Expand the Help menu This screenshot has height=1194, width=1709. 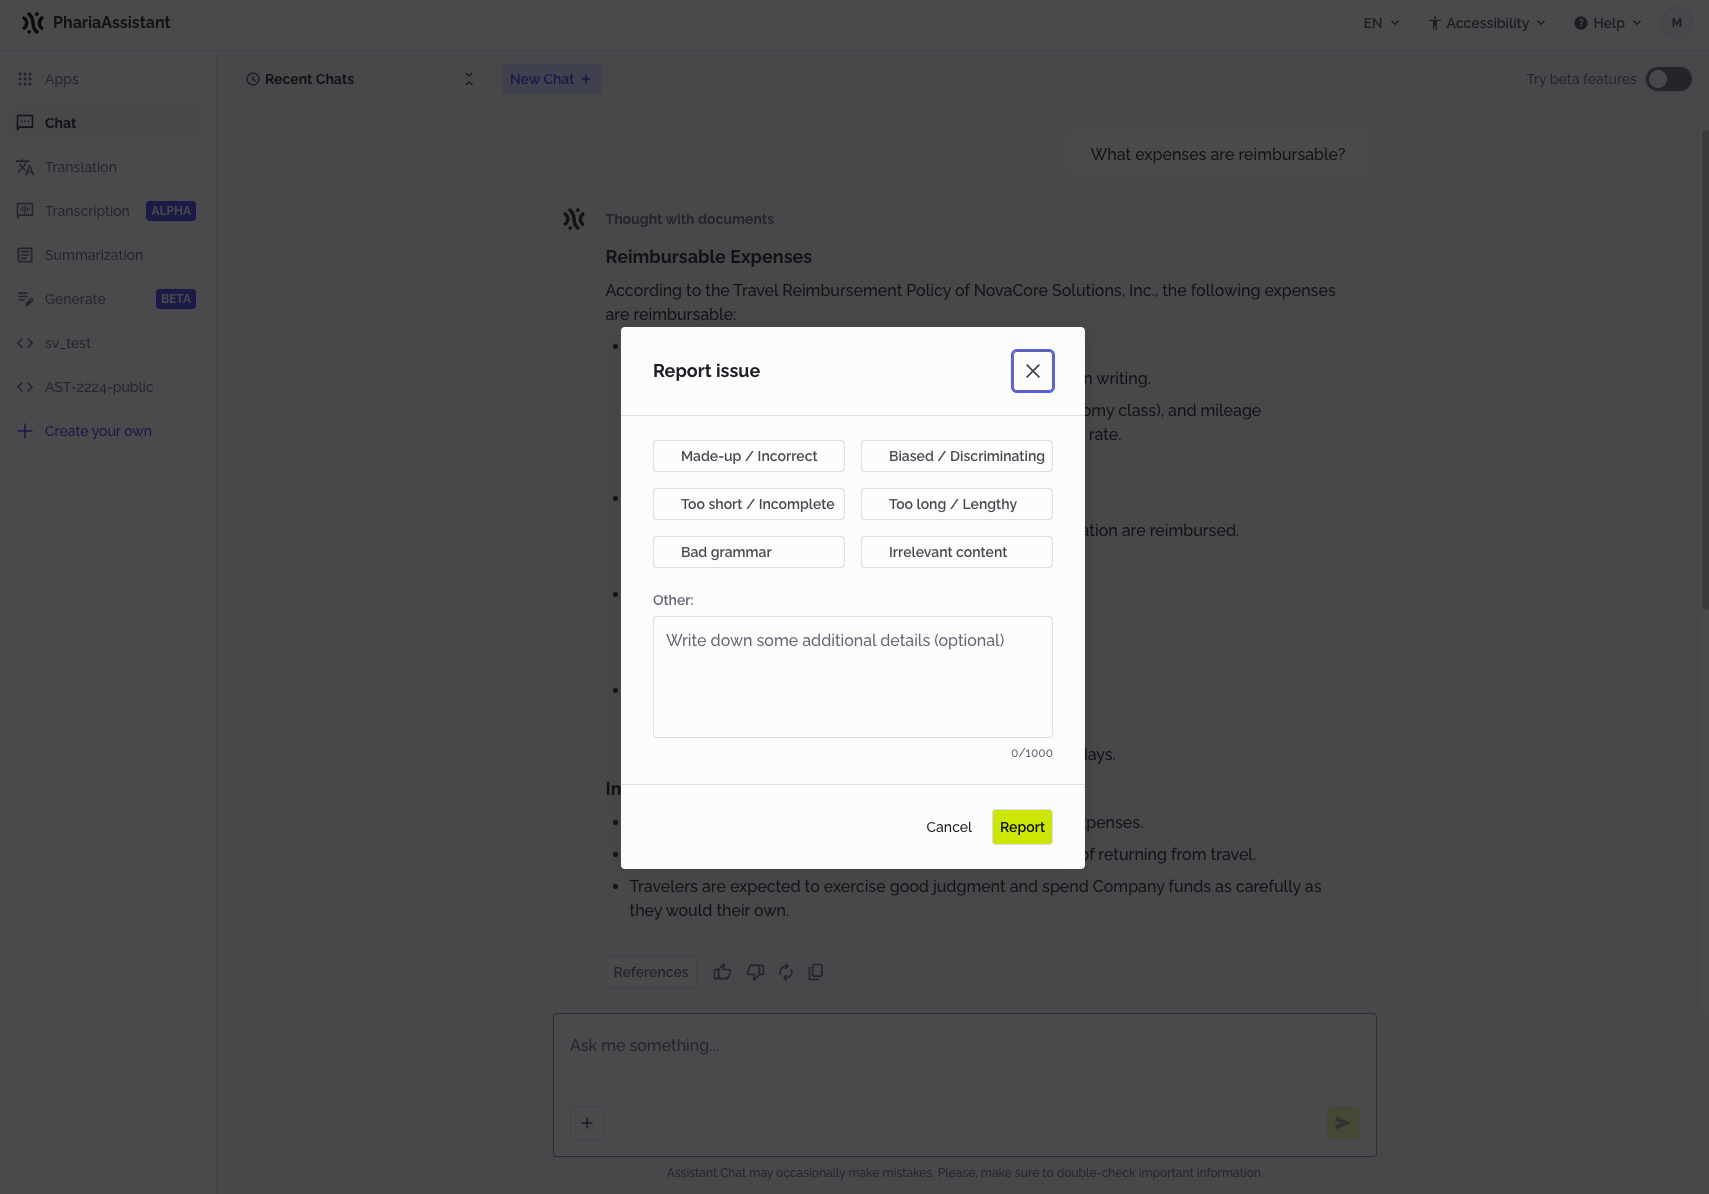pos(1606,22)
